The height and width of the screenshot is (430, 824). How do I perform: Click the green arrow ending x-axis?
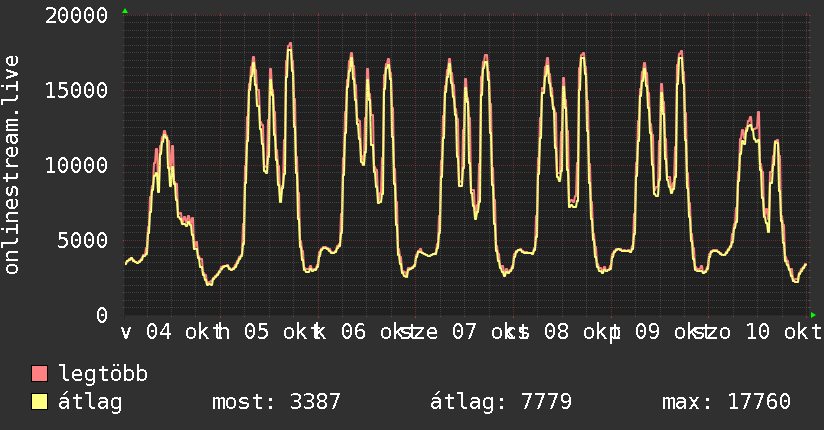[813, 315]
